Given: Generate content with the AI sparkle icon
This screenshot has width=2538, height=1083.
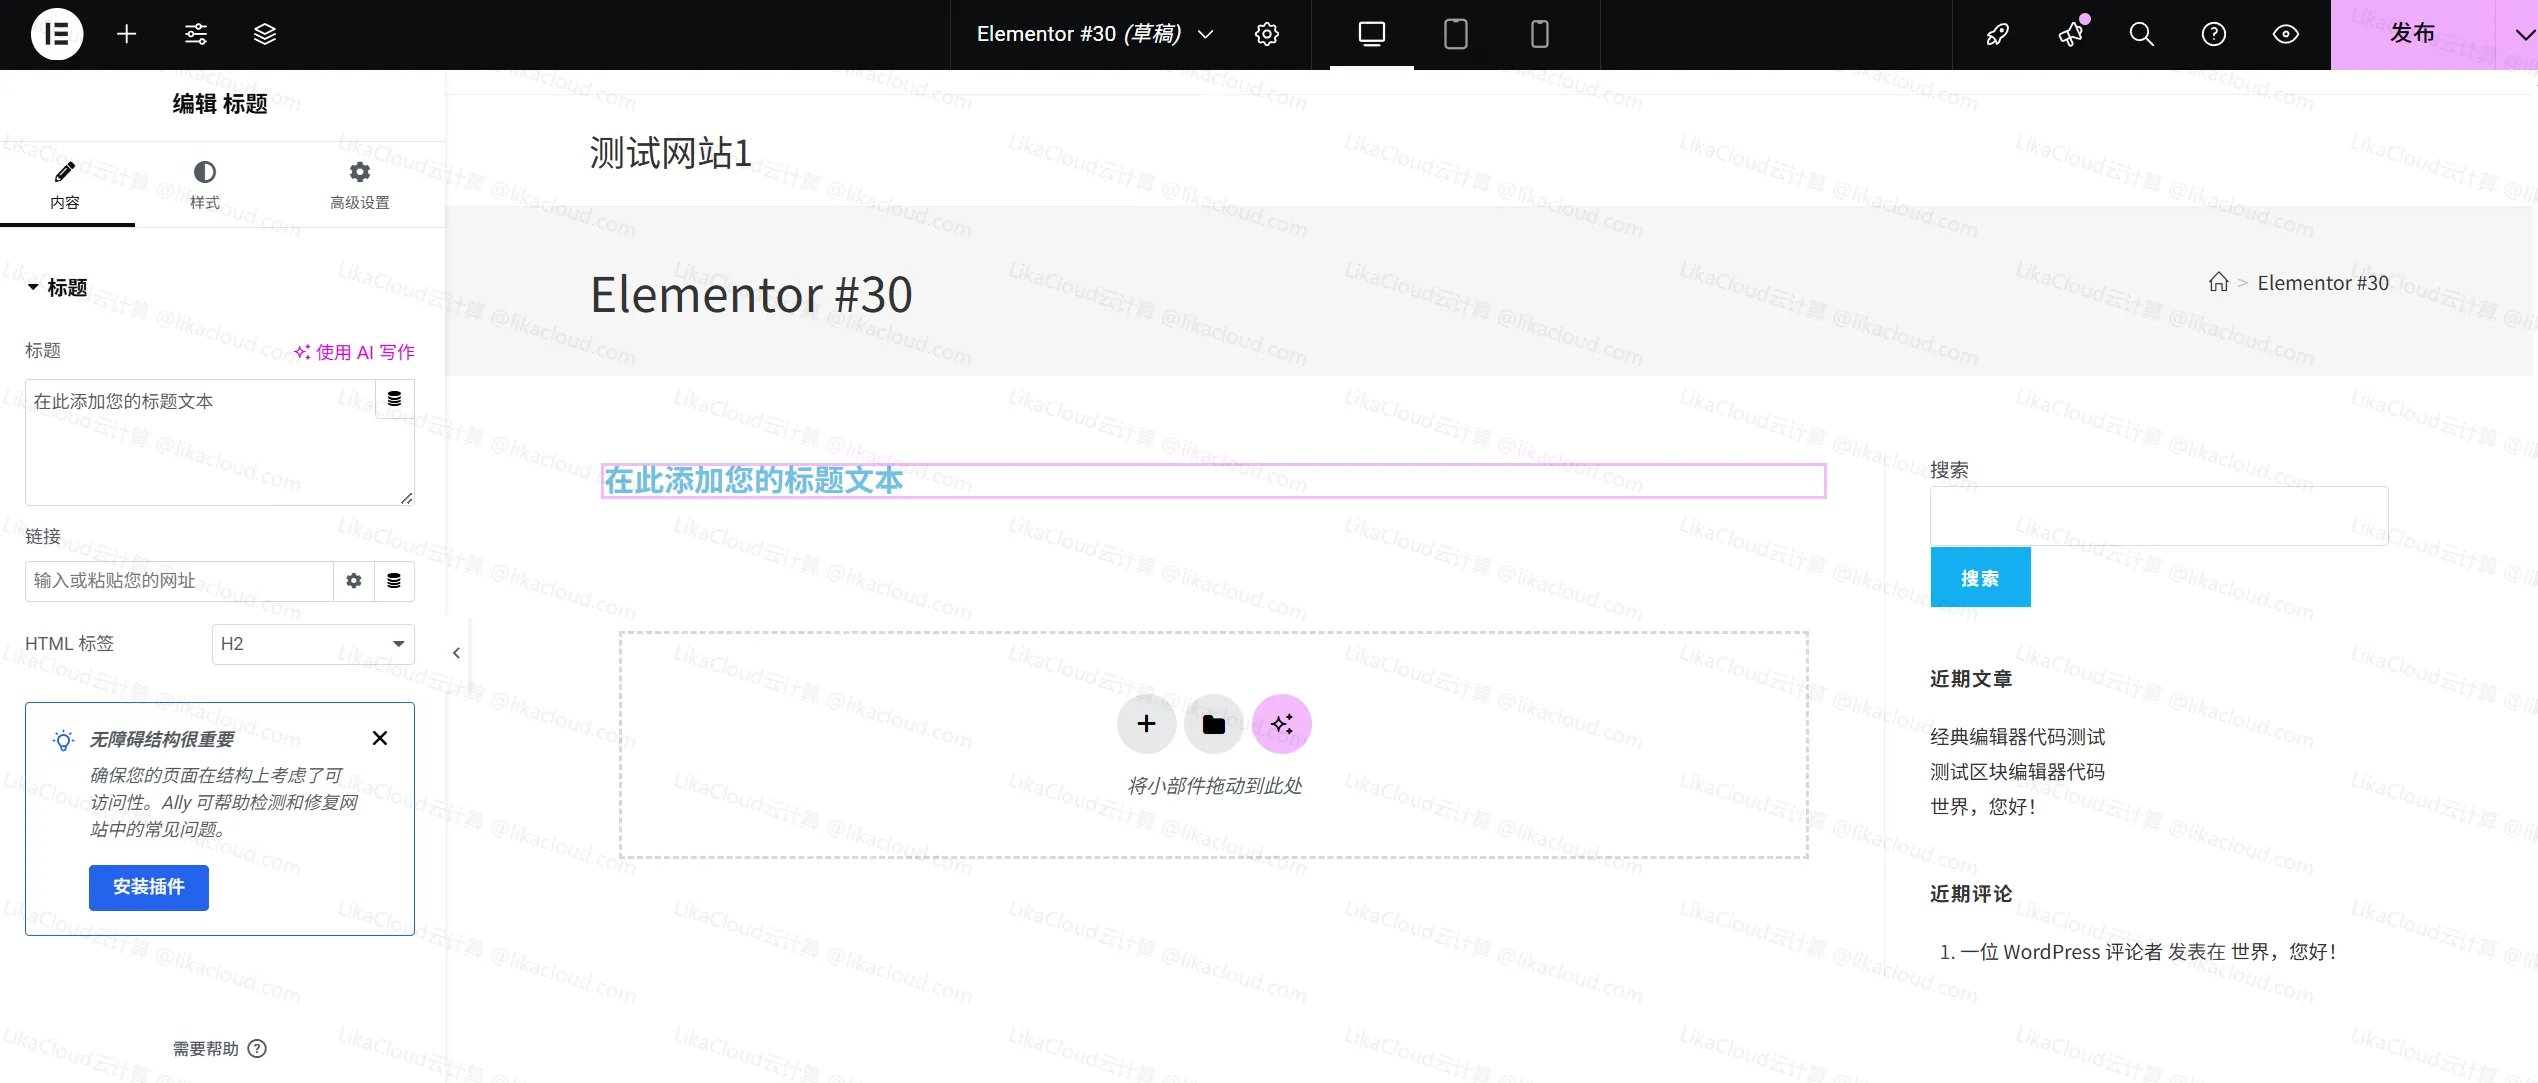Looking at the screenshot, I should click(1281, 723).
